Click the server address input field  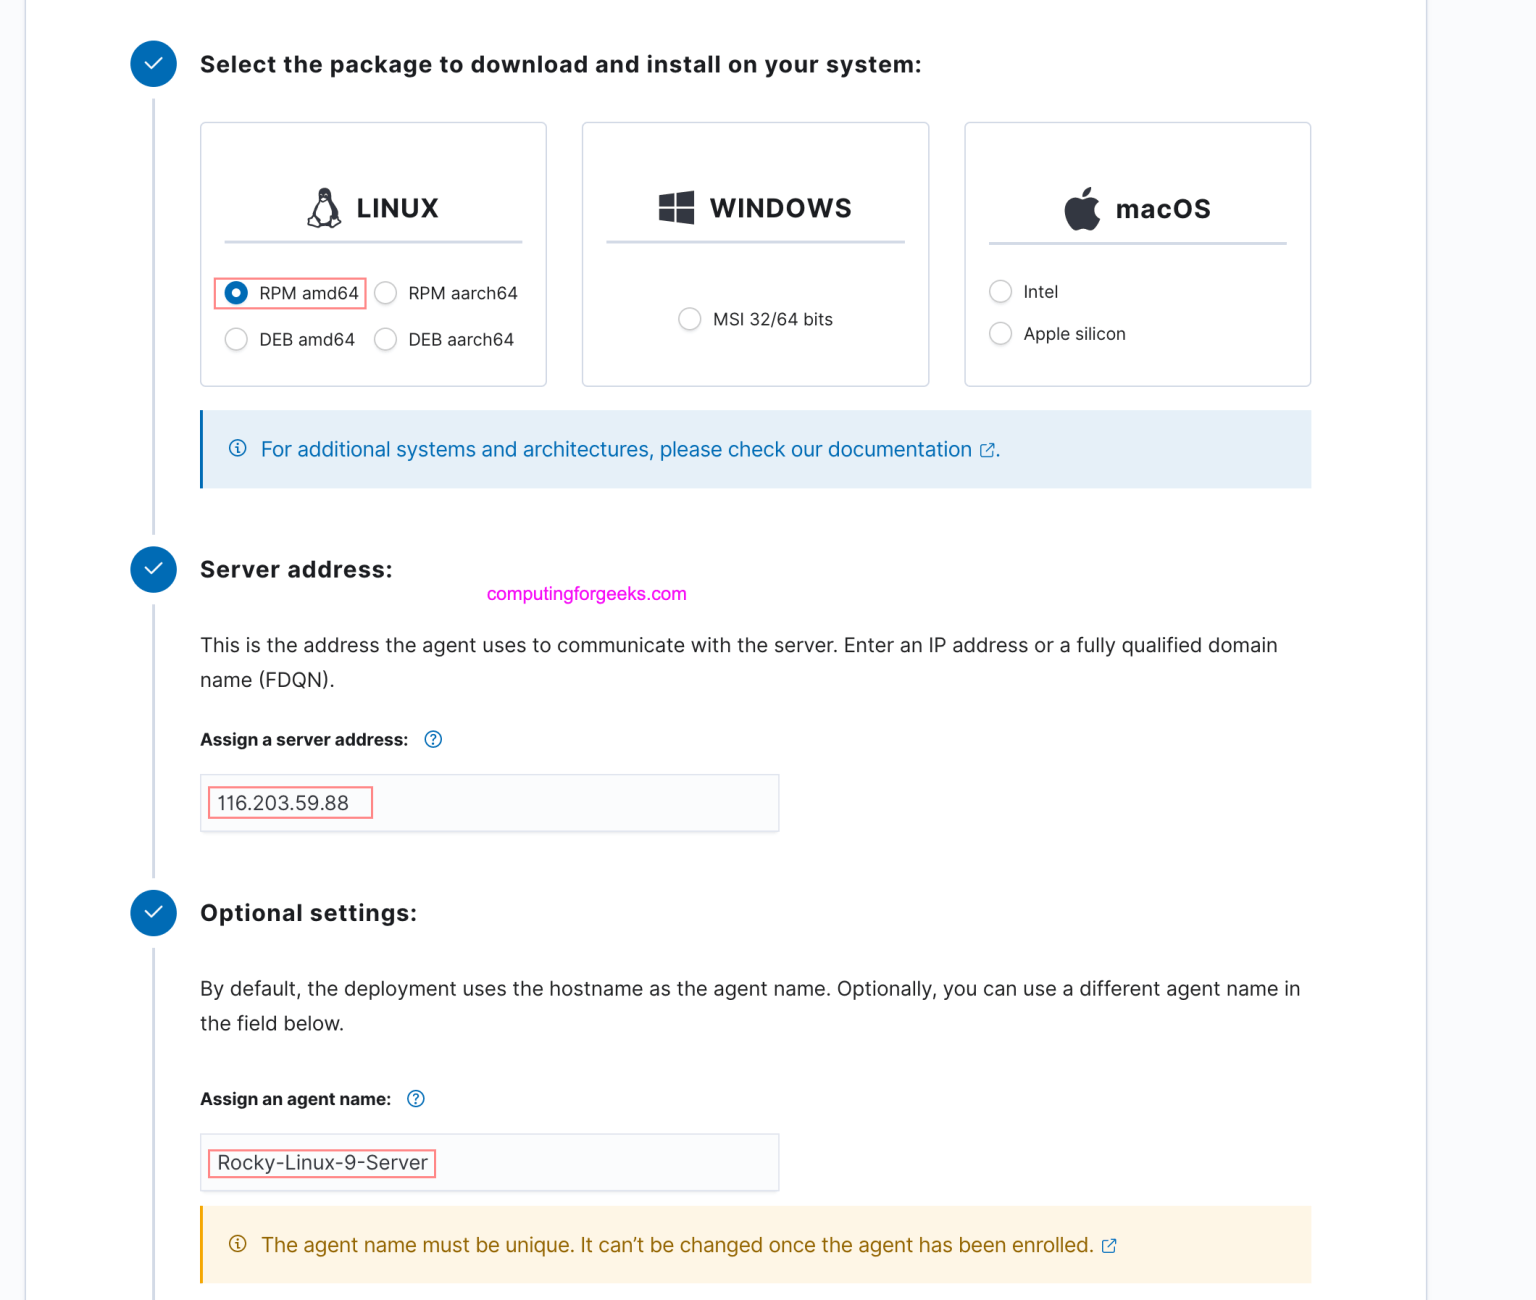(489, 803)
